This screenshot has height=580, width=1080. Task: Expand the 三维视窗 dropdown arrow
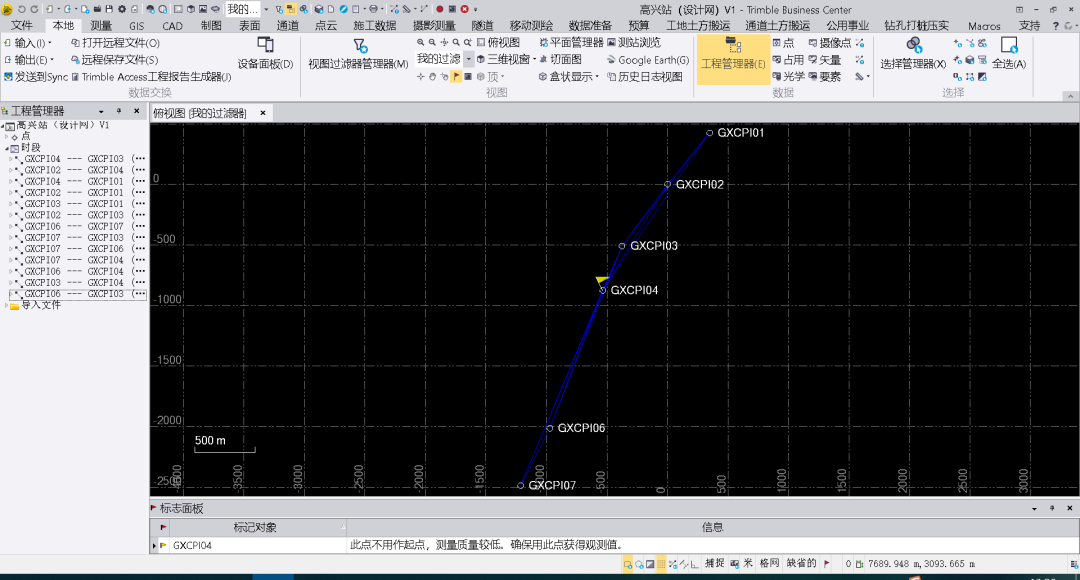(532, 58)
